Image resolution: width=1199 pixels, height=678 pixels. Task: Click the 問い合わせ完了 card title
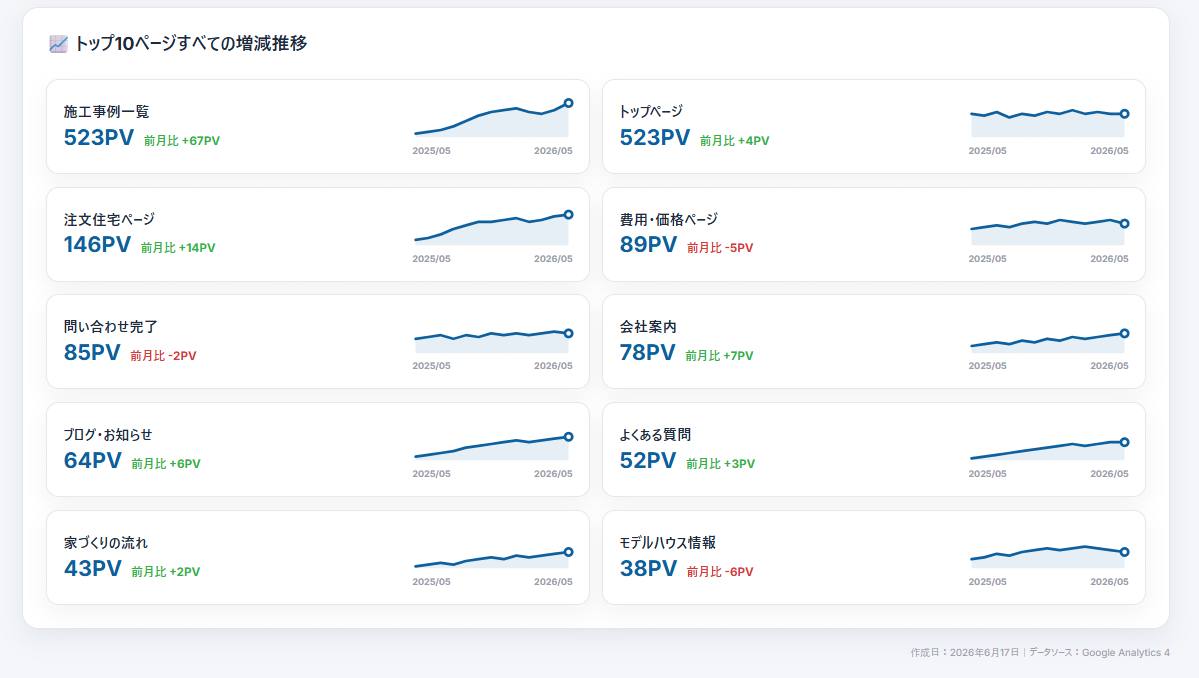[111, 327]
